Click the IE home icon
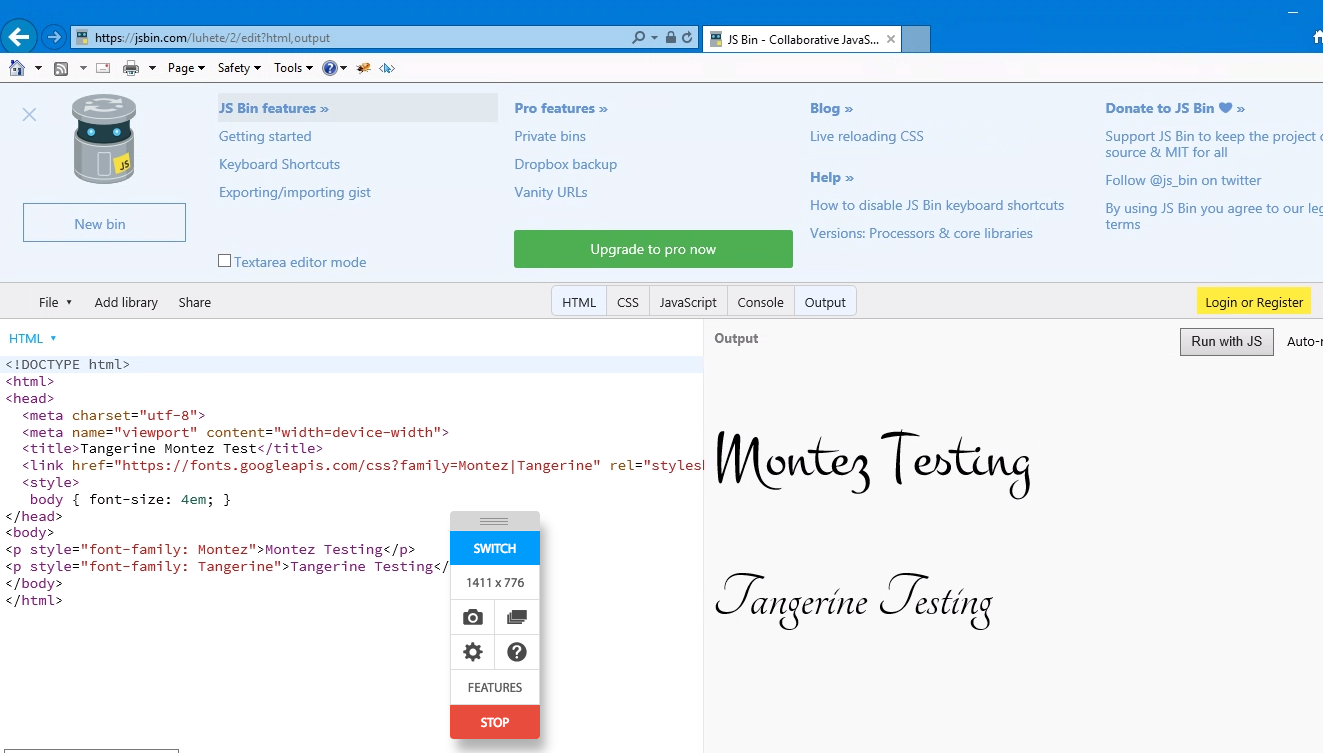 tap(17, 68)
